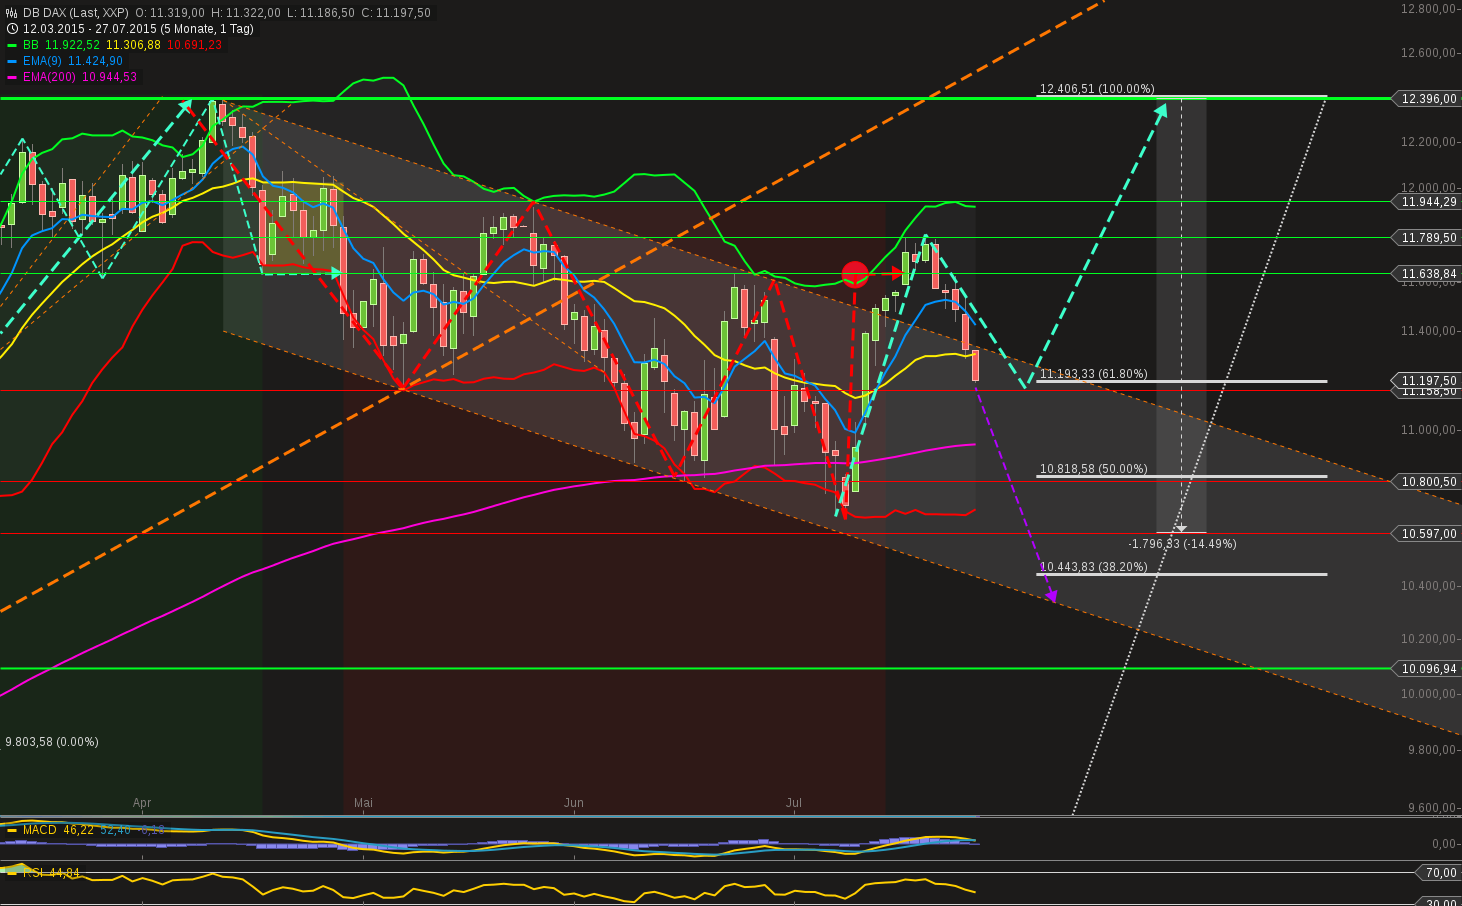1462x906 pixels.
Task: Click the MACD value 46,22
Action: tap(78, 830)
